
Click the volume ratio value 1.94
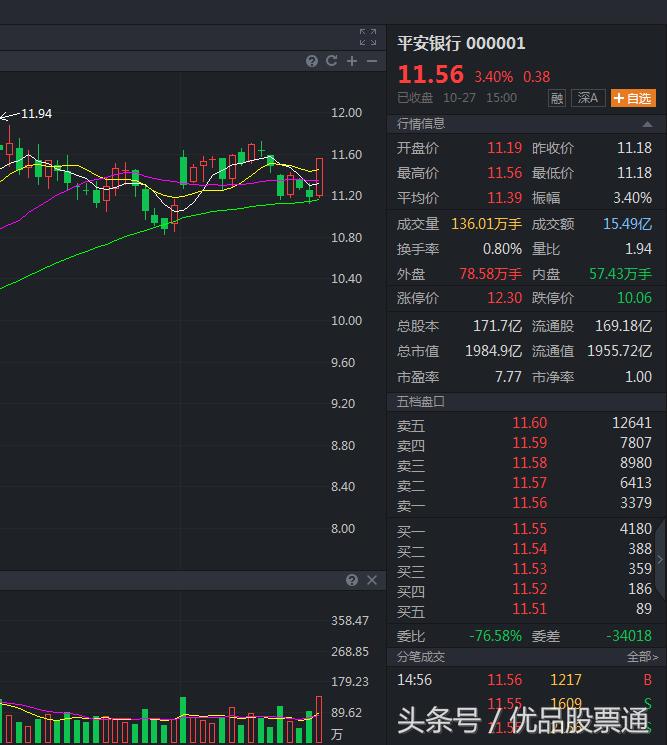pyautogui.click(x=638, y=249)
